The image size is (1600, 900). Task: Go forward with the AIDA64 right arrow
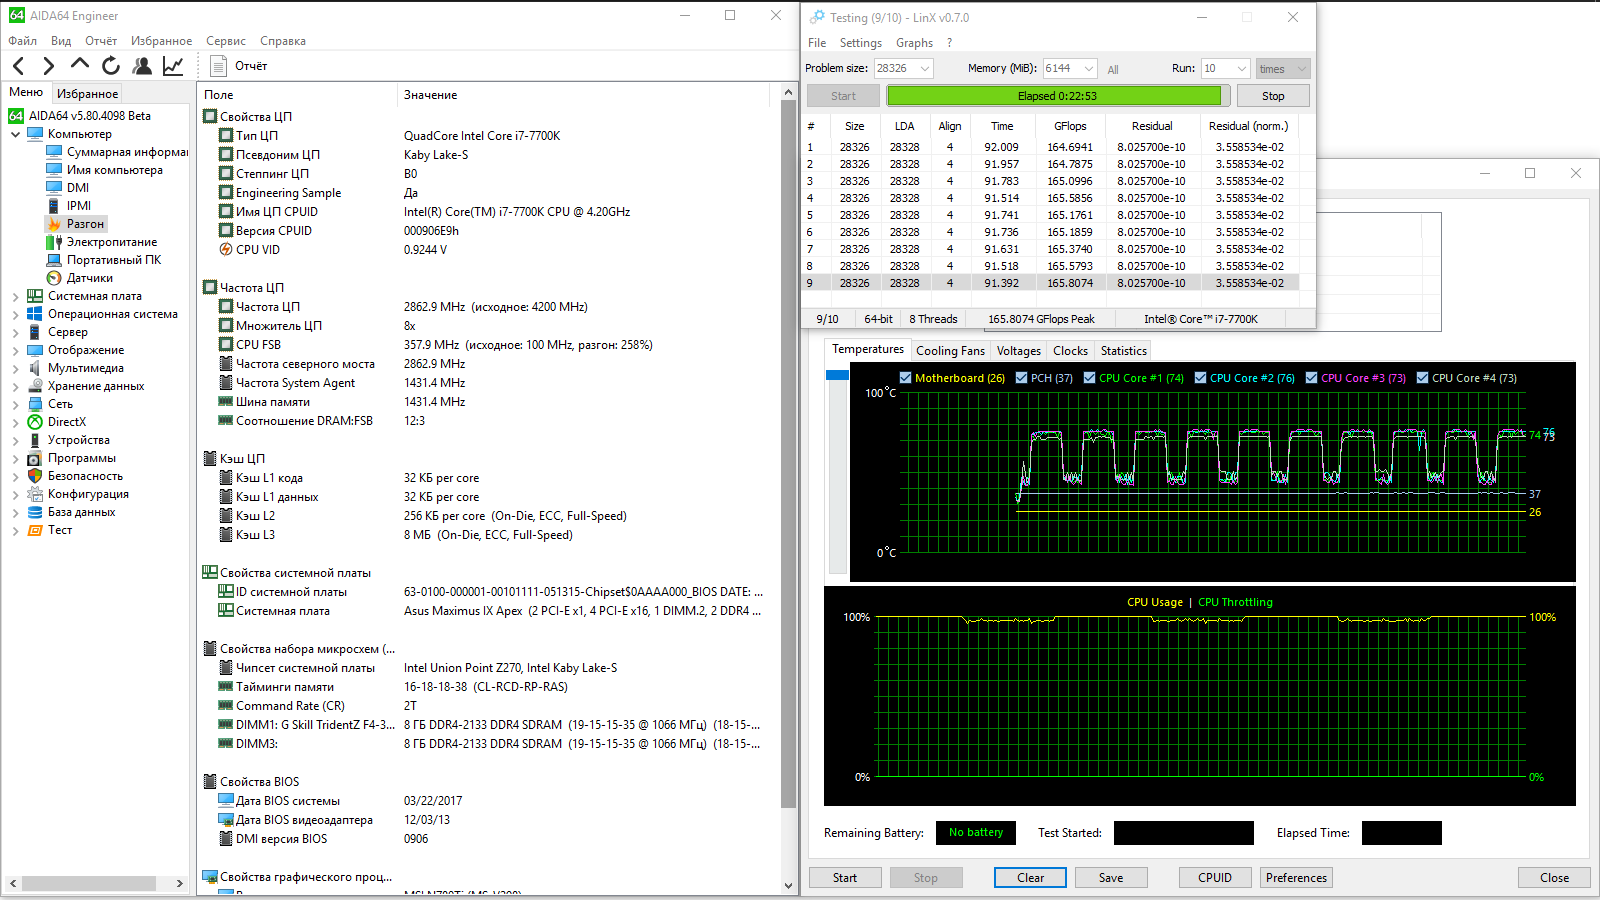click(x=48, y=66)
